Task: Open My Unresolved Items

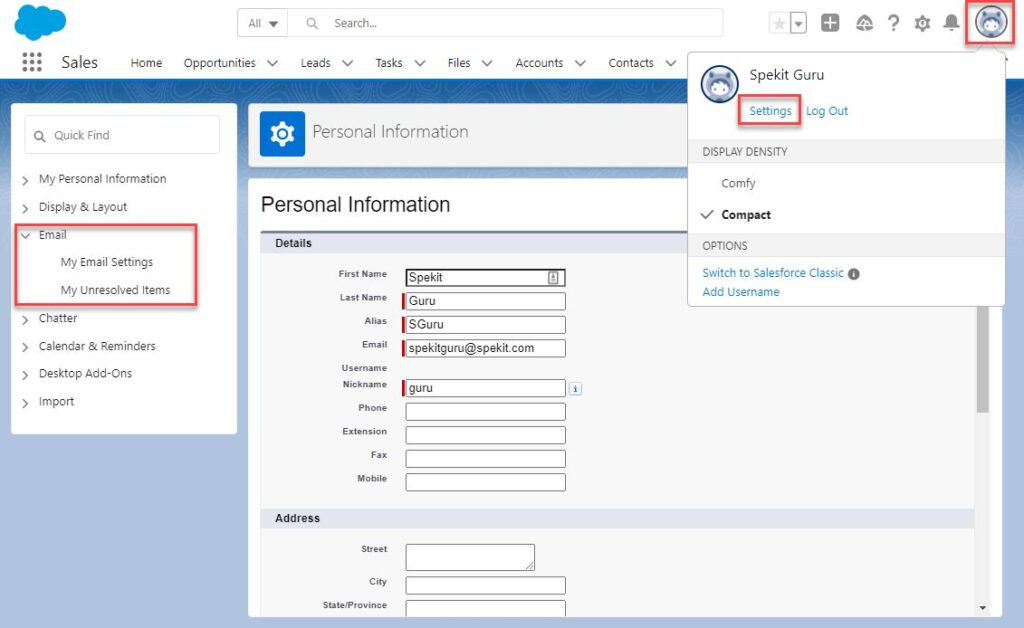Action: pyautogui.click(x=115, y=290)
